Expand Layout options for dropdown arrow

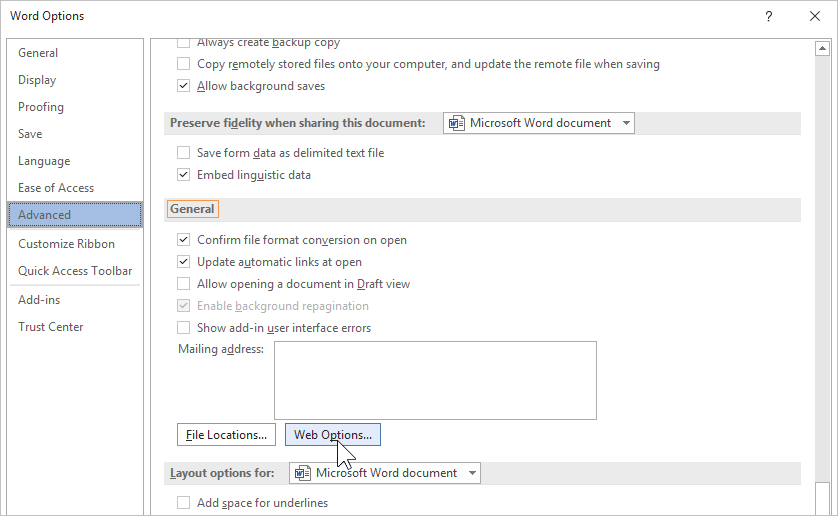(472, 473)
